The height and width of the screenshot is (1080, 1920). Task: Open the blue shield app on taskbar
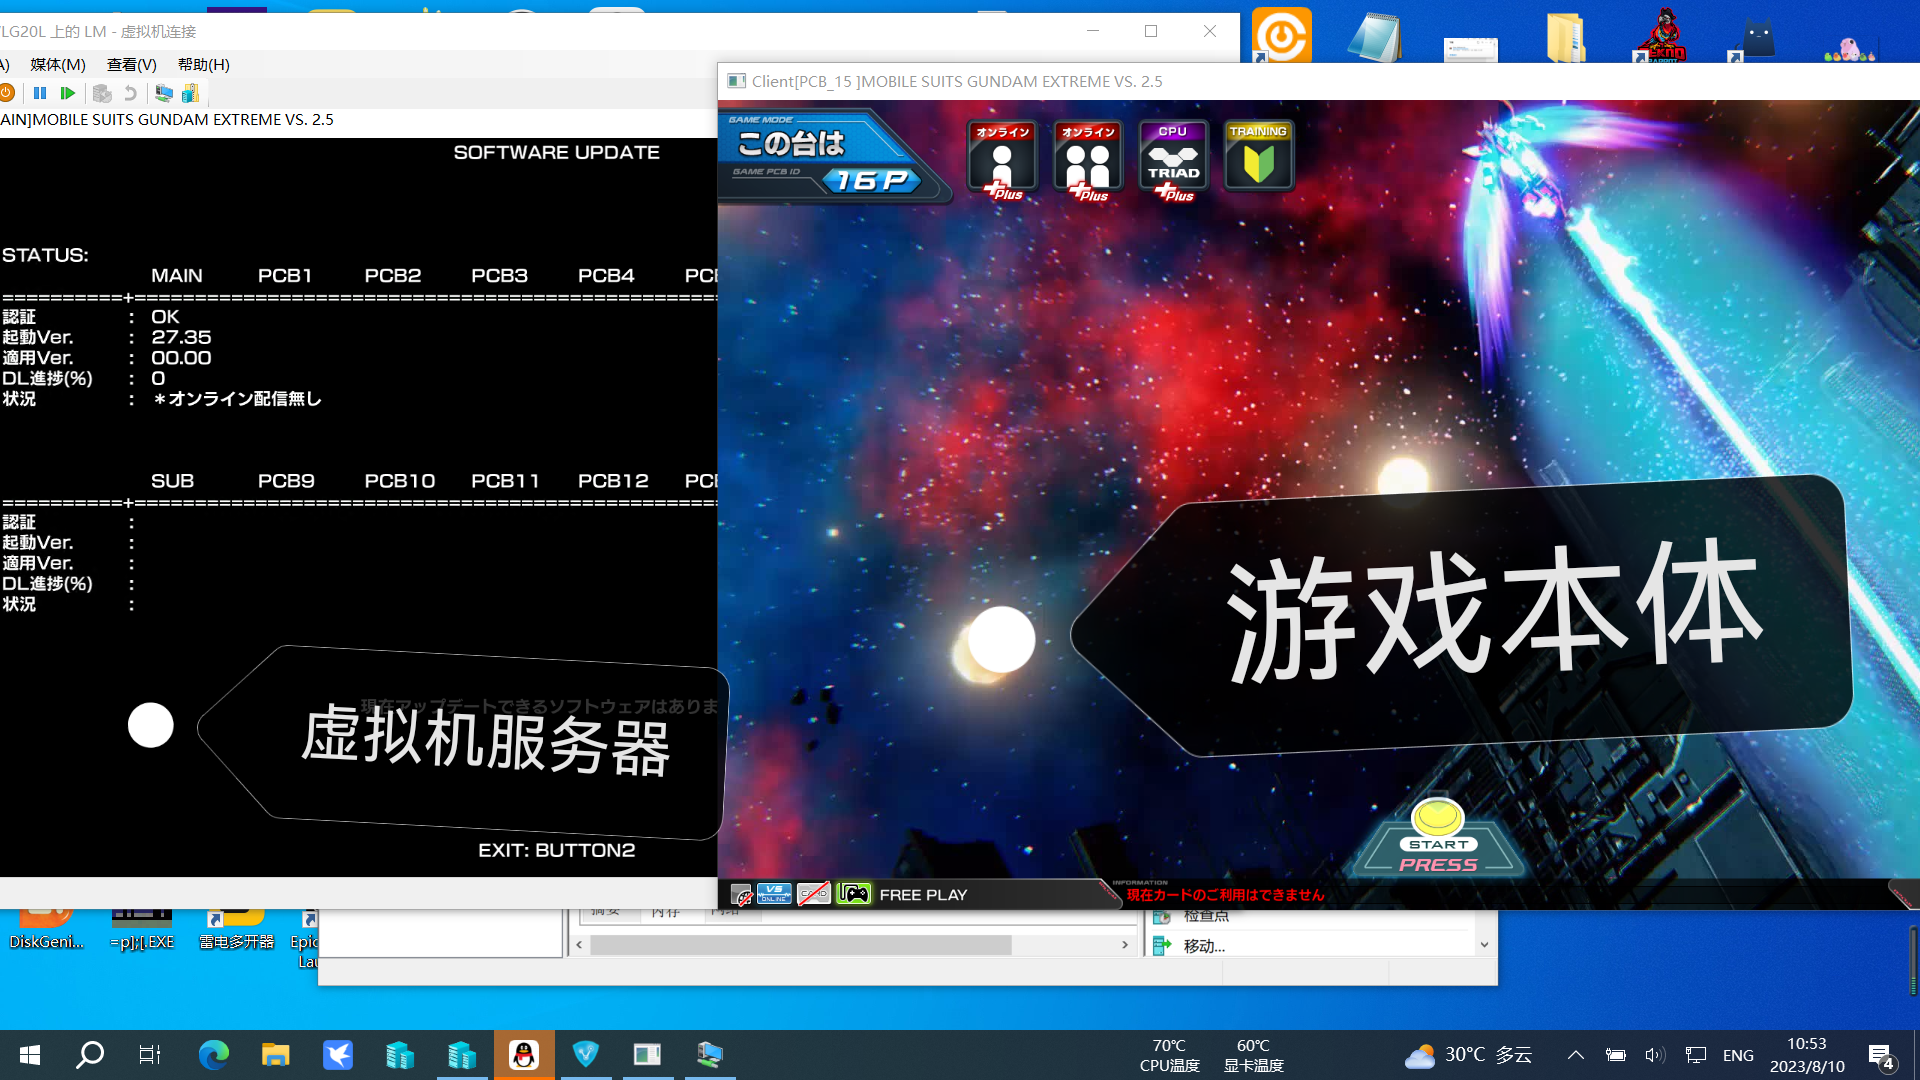point(585,1054)
